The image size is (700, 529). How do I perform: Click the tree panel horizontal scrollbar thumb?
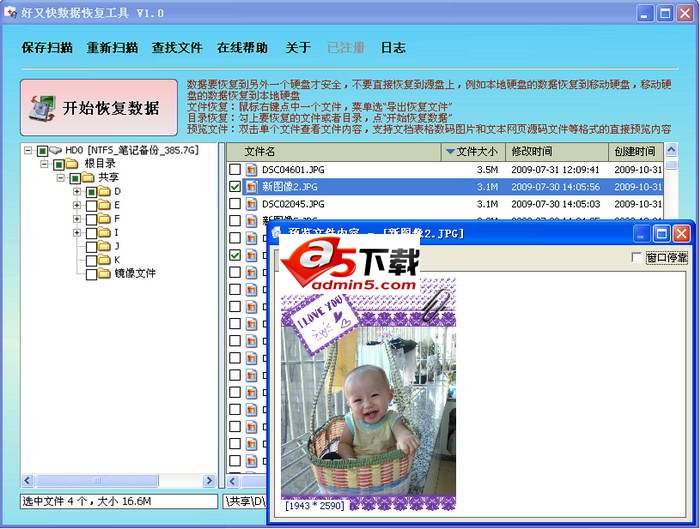click(x=97, y=481)
